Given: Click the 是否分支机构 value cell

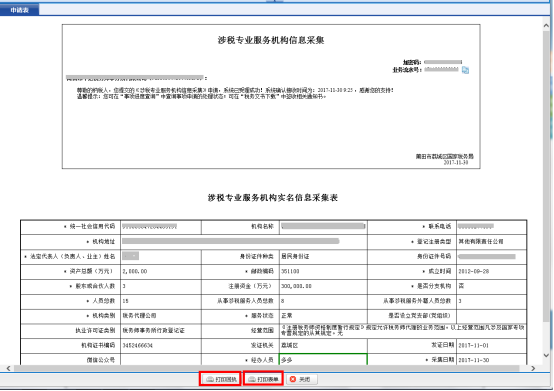Looking at the screenshot, I should point(491,286).
